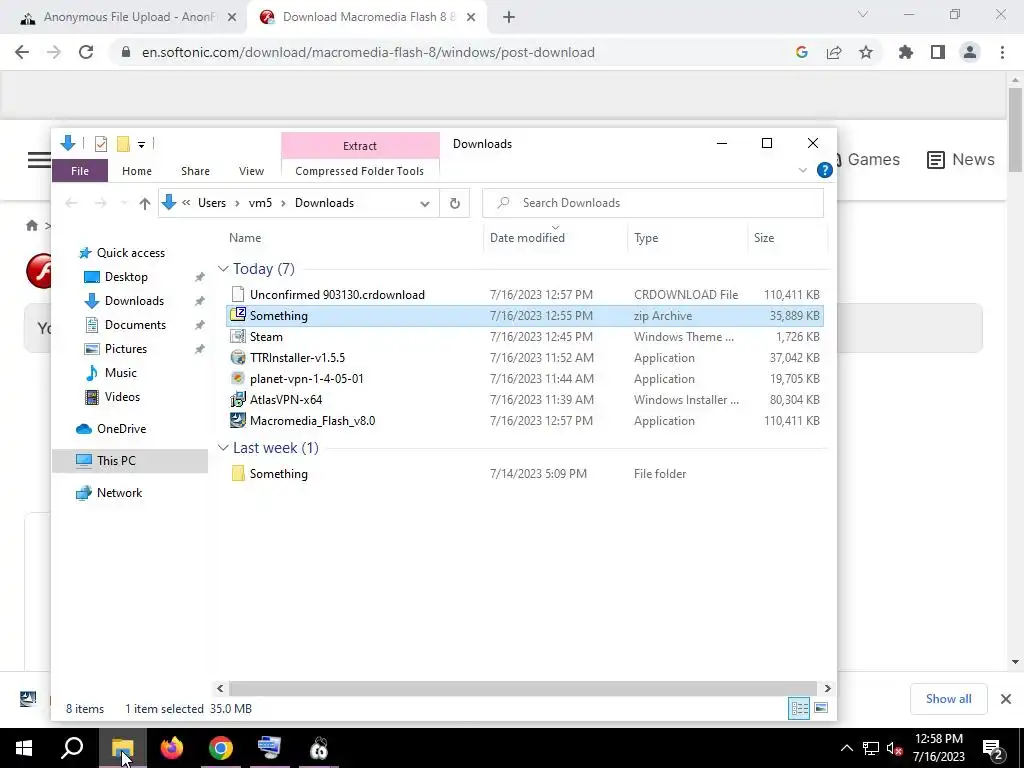Image resolution: width=1024 pixels, height=768 pixels.
Task: Sort by the Type column header
Action: click(x=646, y=238)
